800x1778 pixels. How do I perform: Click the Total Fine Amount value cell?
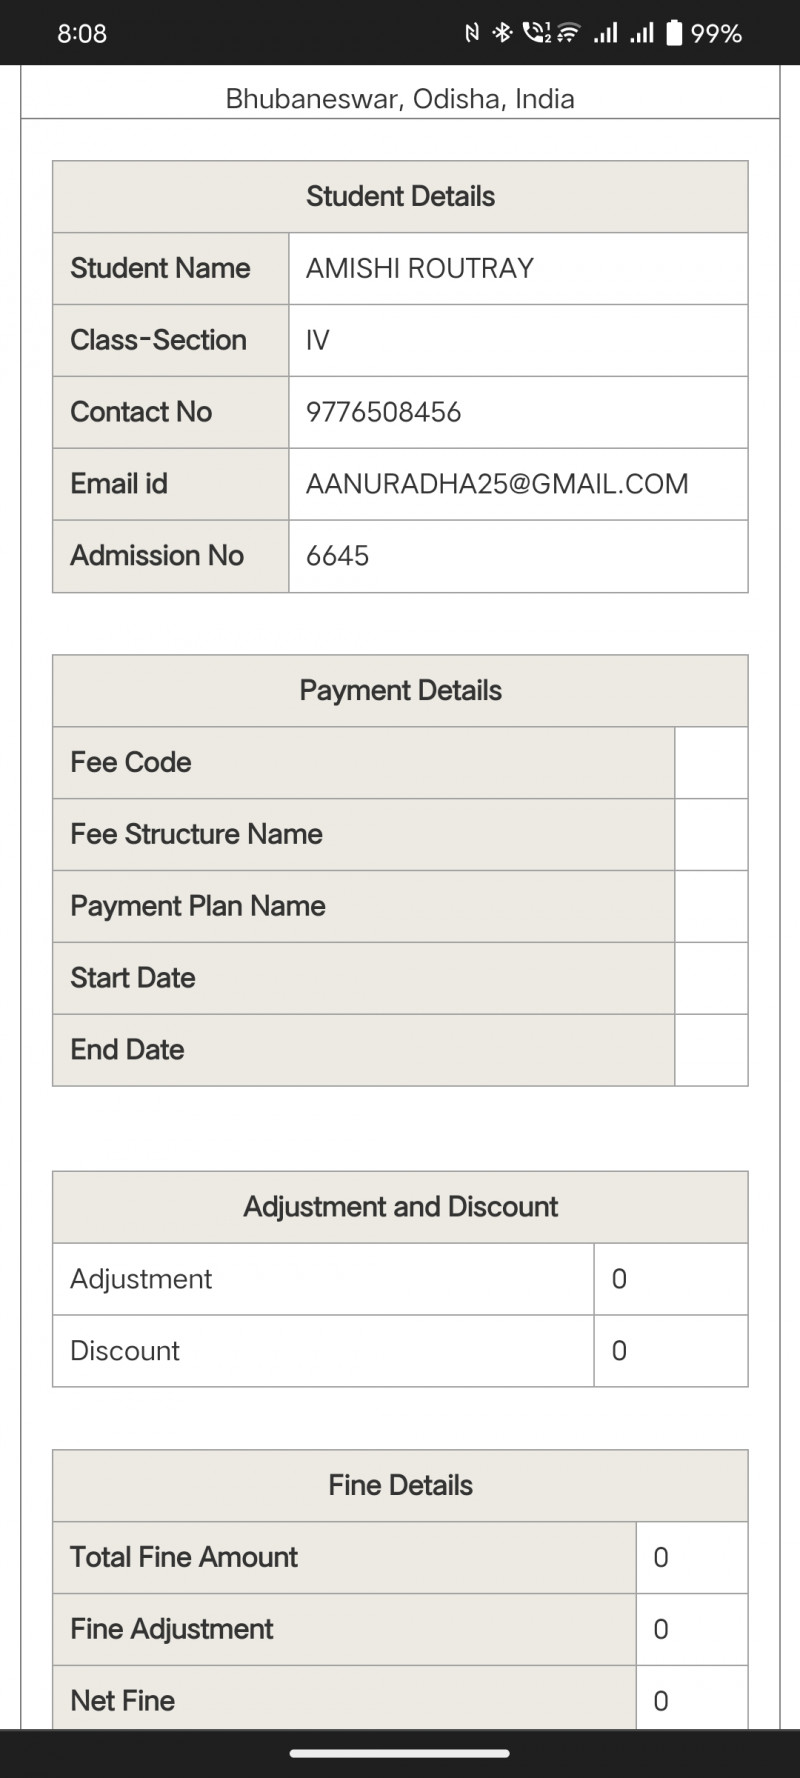click(691, 1558)
